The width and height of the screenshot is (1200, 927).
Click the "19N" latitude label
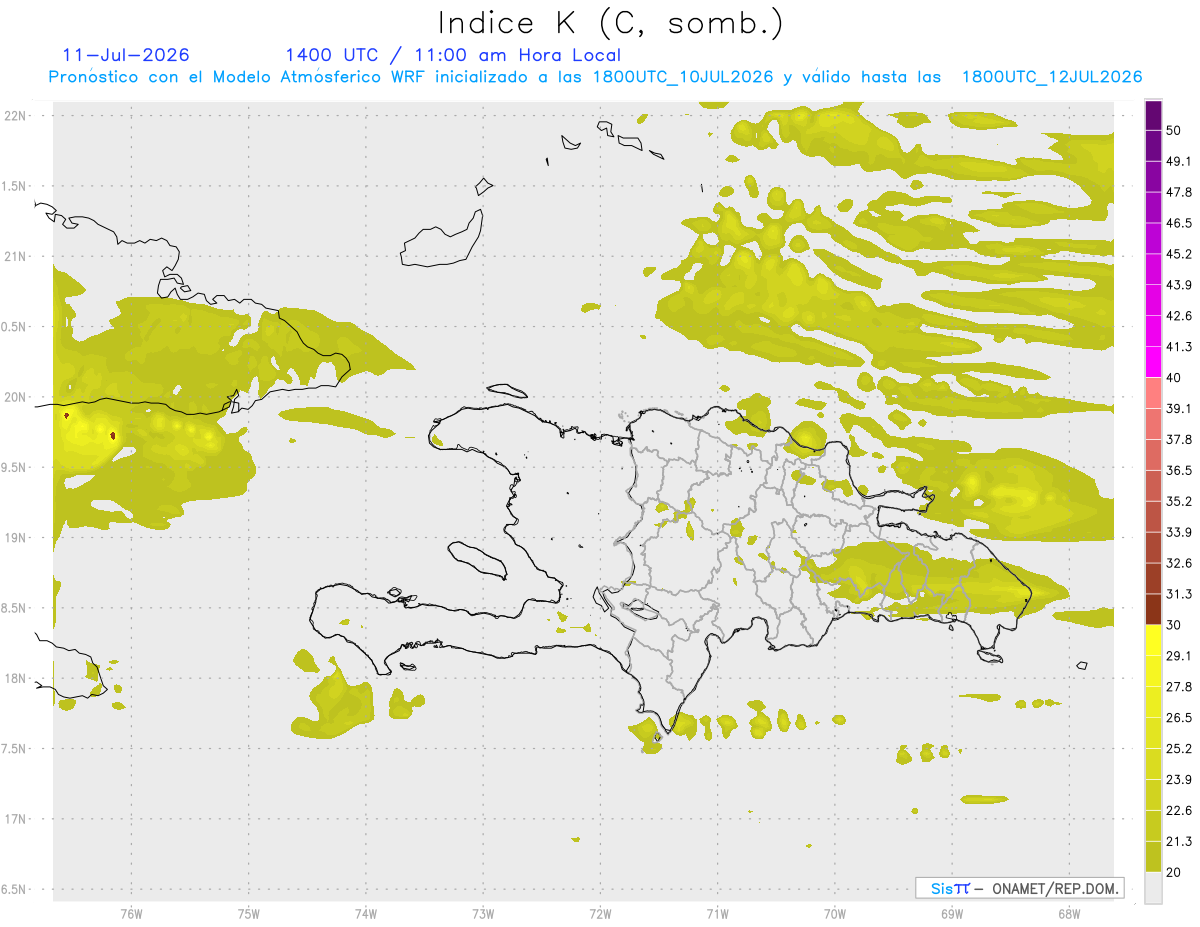point(16,538)
